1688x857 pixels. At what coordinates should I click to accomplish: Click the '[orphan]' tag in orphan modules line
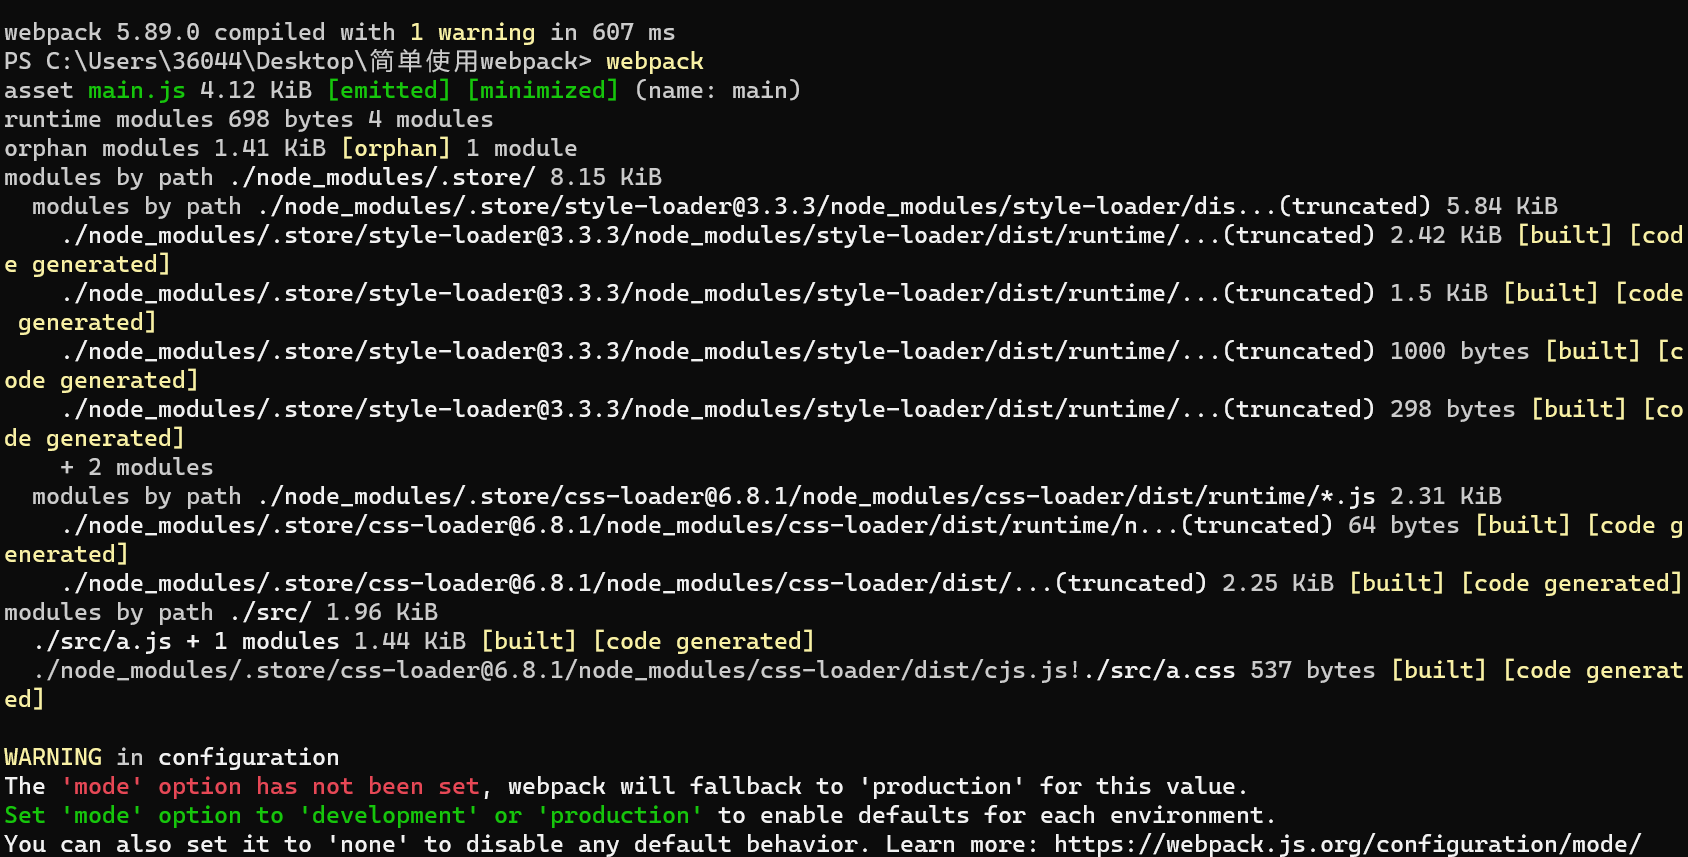396,148
